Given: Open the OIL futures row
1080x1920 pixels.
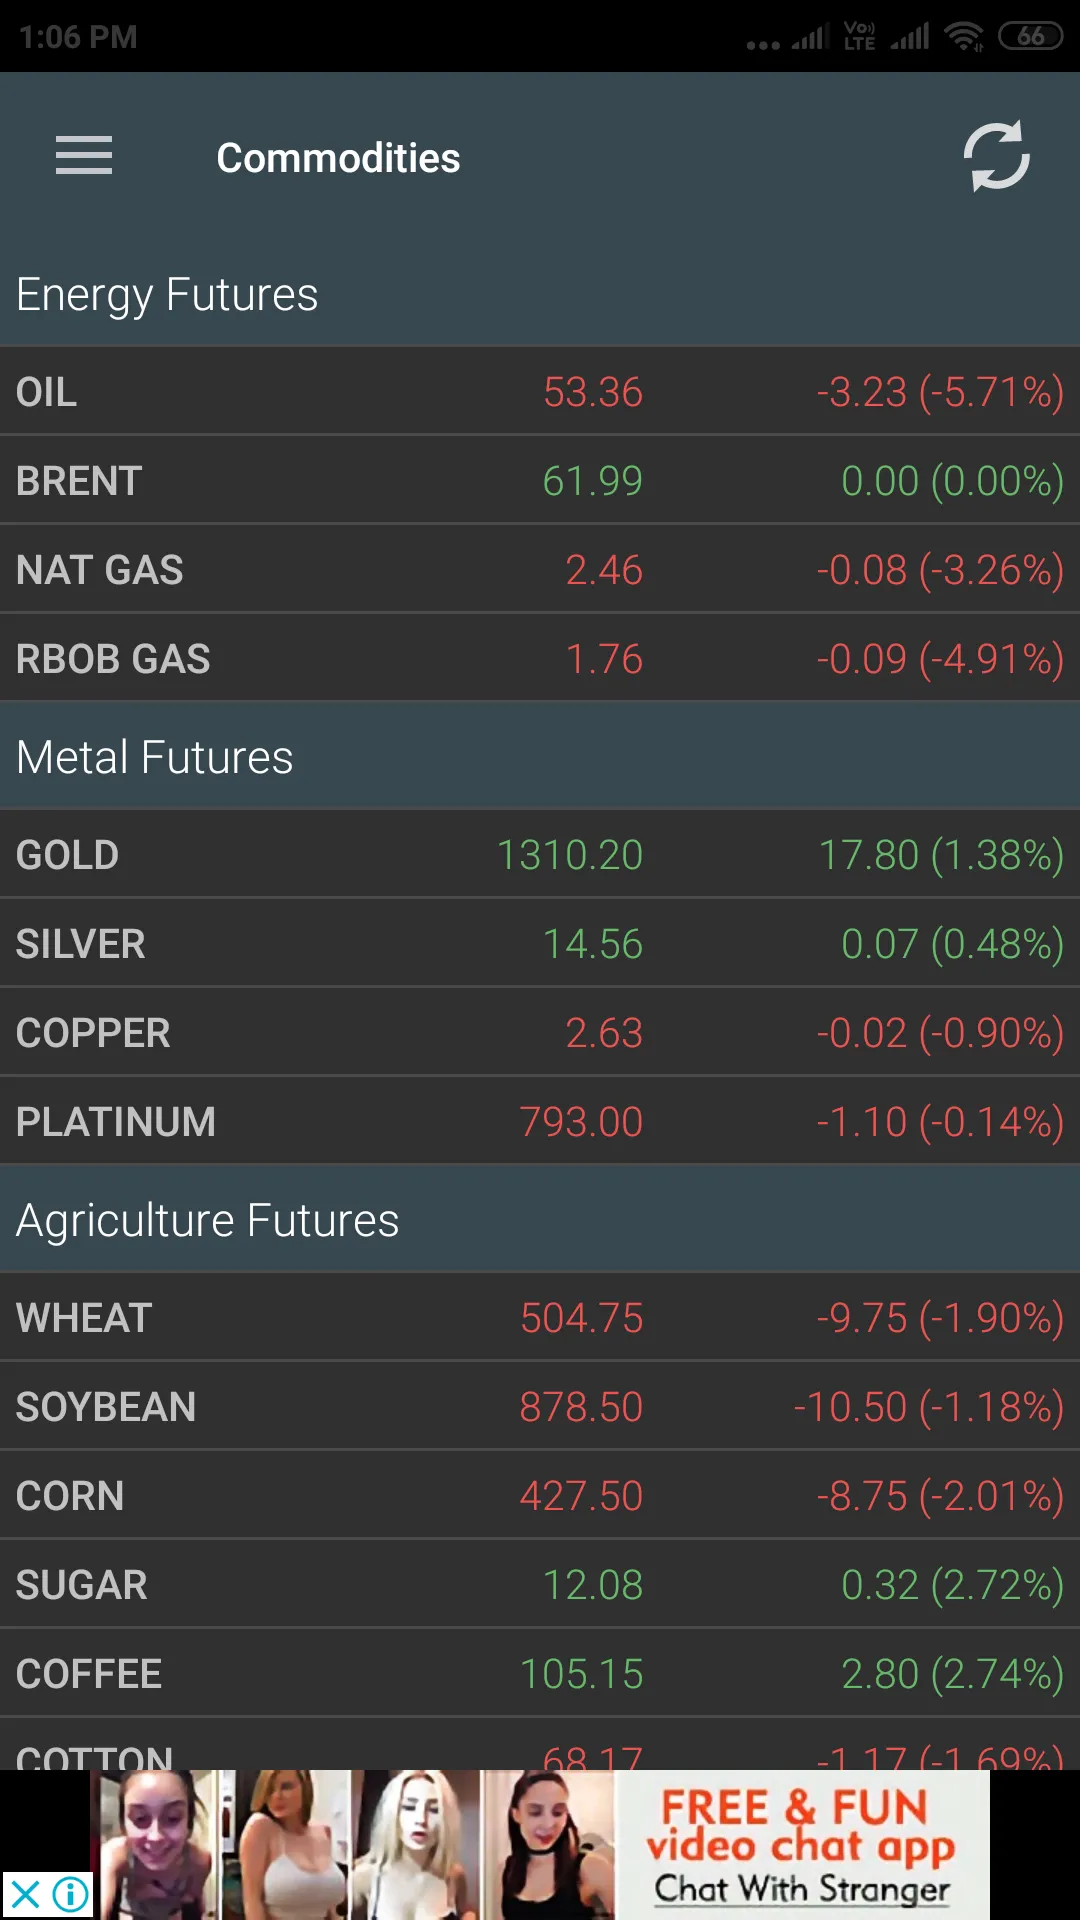Looking at the screenshot, I should pos(540,391).
